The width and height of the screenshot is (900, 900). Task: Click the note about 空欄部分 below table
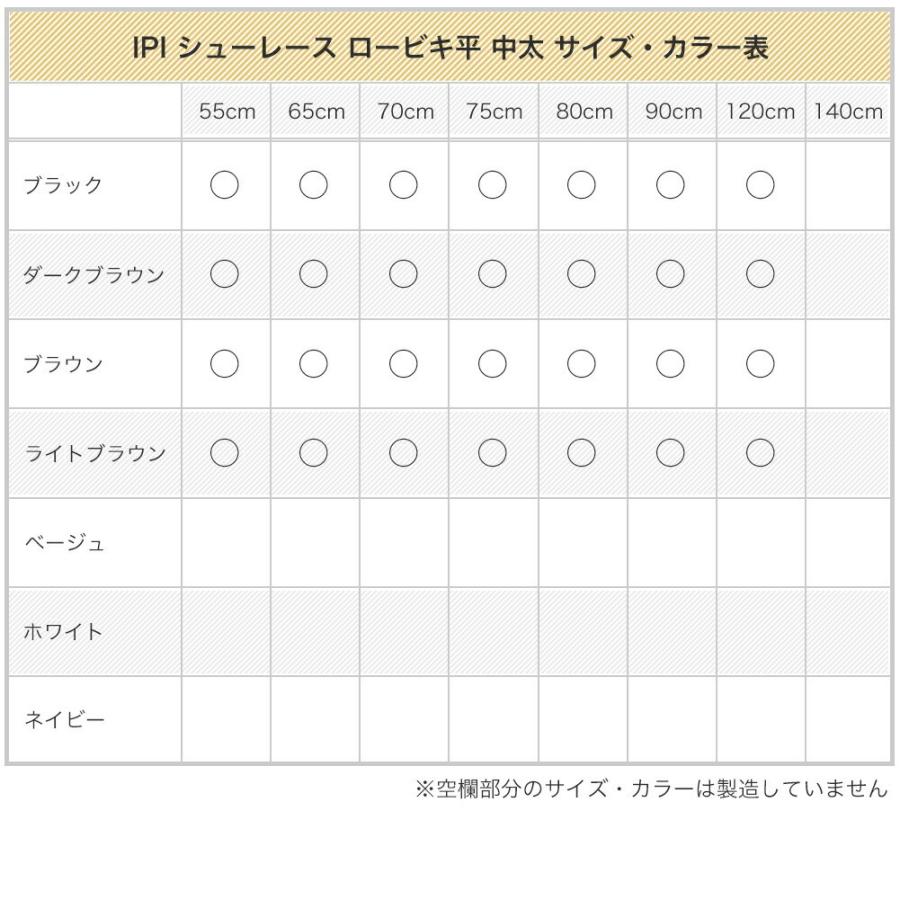pos(651,788)
